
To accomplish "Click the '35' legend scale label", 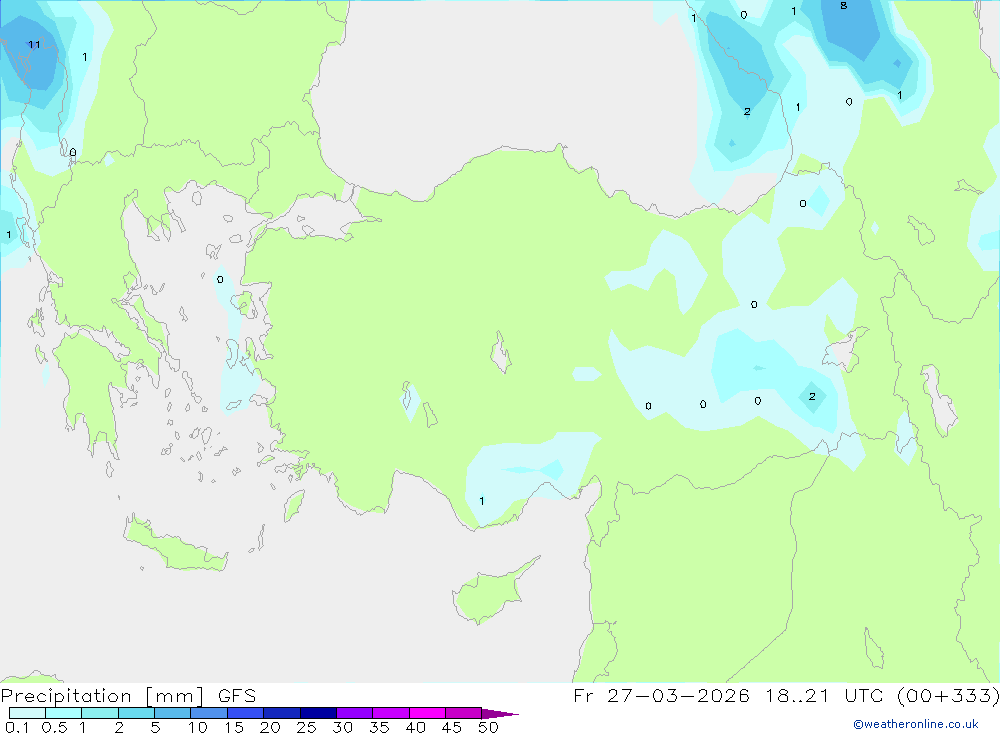I will click(379, 727).
